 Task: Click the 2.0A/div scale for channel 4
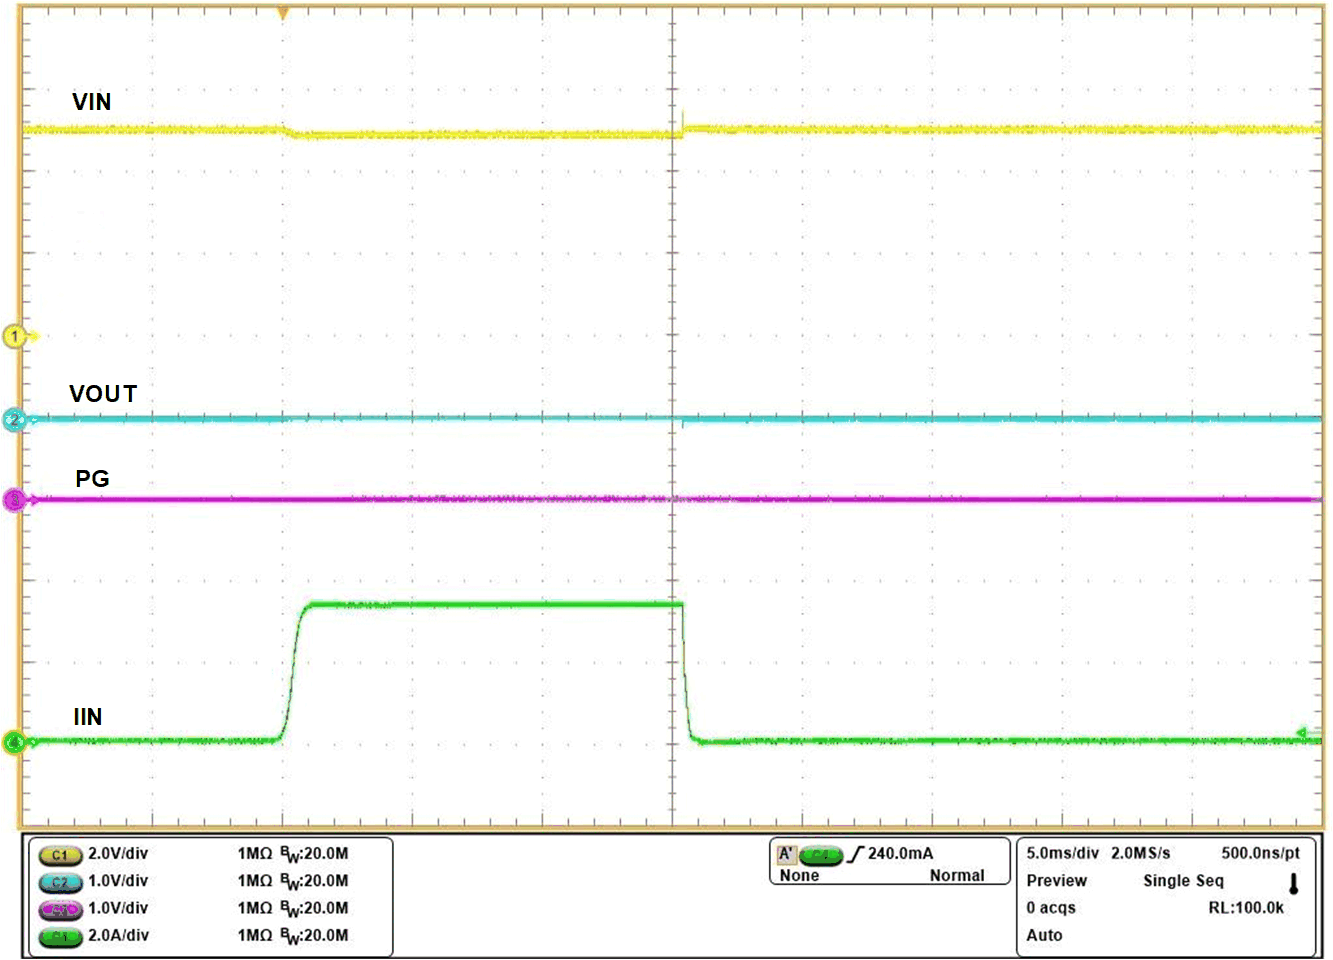point(118,936)
